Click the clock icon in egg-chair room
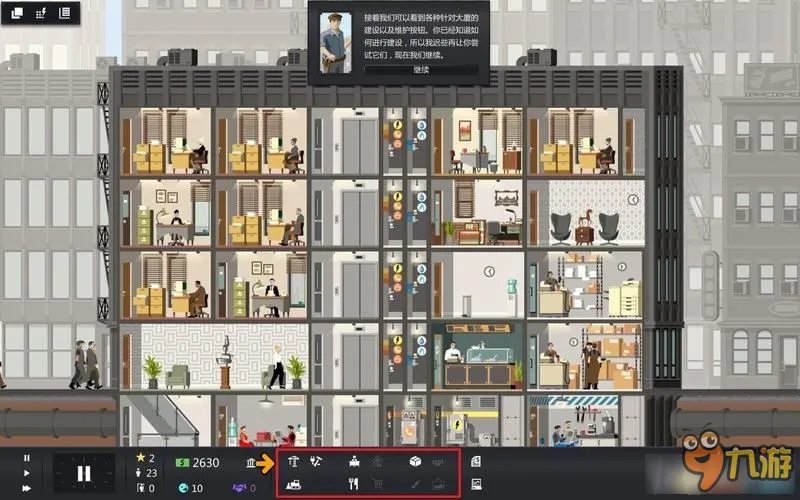Screen dimensions: 800x500 tap(633, 200)
